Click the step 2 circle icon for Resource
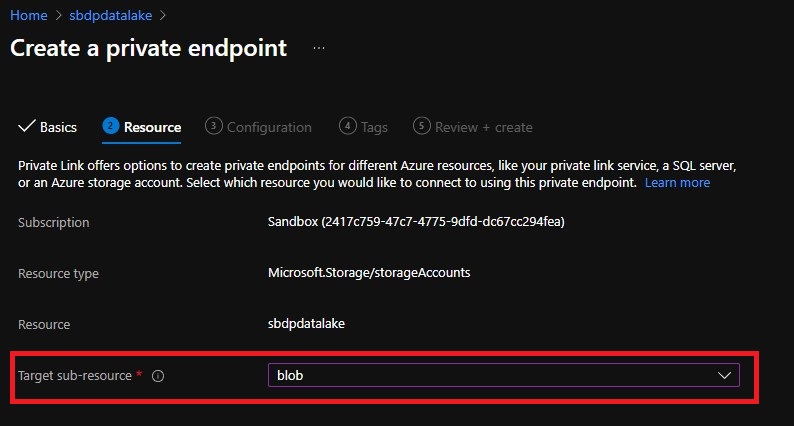Image resolution: width=794 pixels, height=426 pixels. coord(111,126)
